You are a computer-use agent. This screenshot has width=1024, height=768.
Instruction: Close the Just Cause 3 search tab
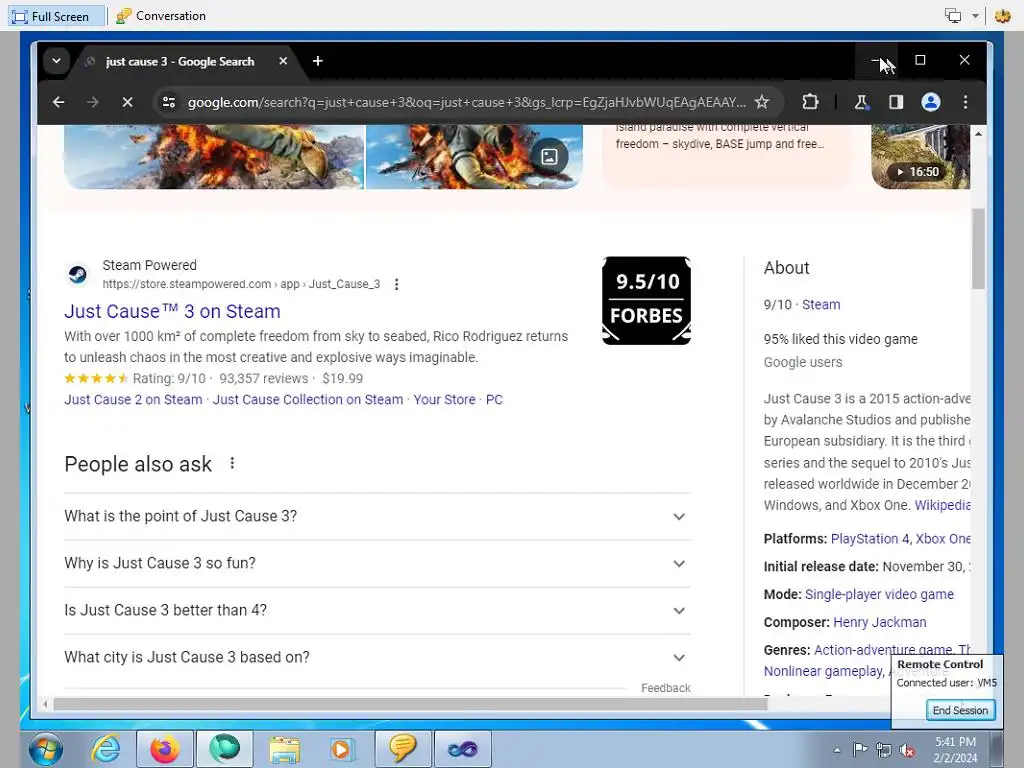(283, 61)
